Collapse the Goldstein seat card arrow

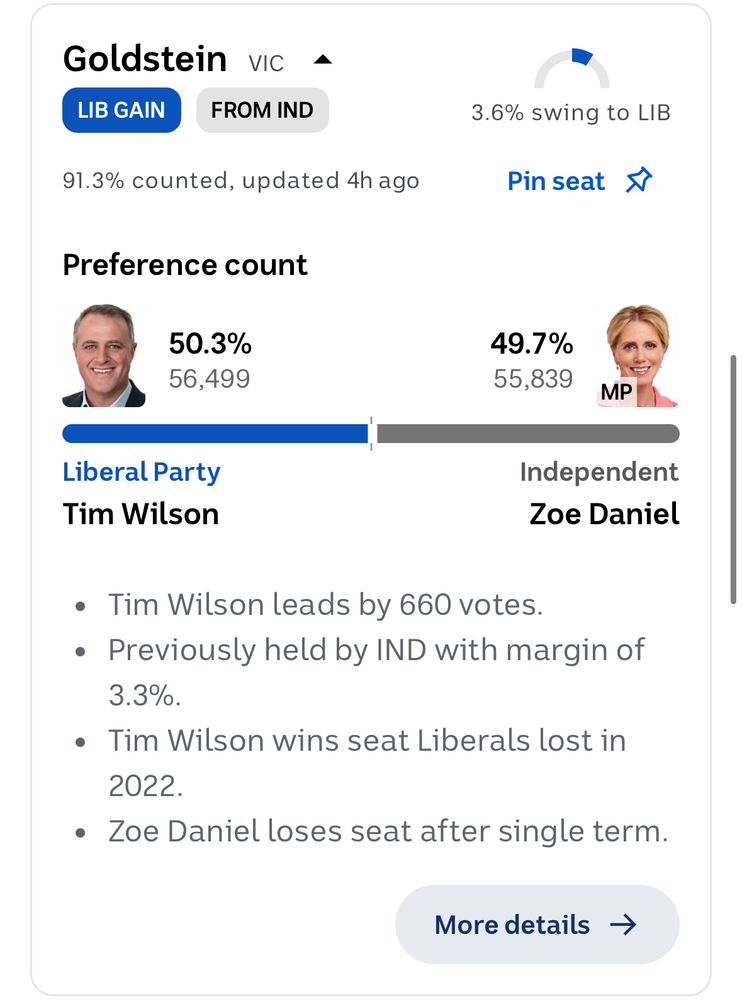323,60
